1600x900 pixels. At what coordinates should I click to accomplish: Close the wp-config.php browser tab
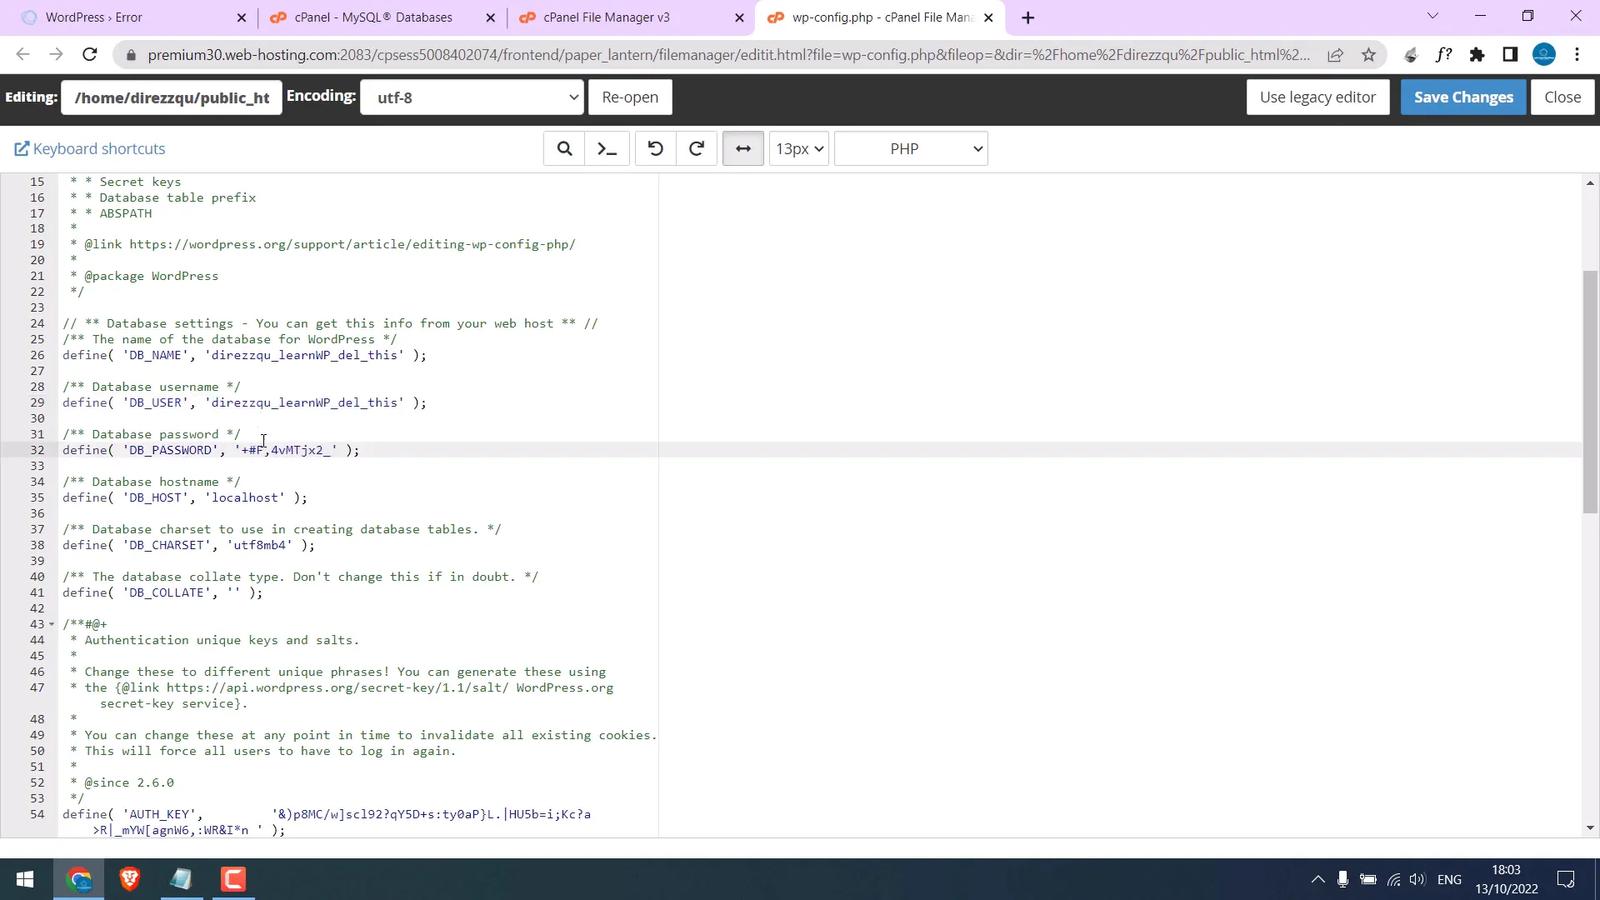point(988,17)
